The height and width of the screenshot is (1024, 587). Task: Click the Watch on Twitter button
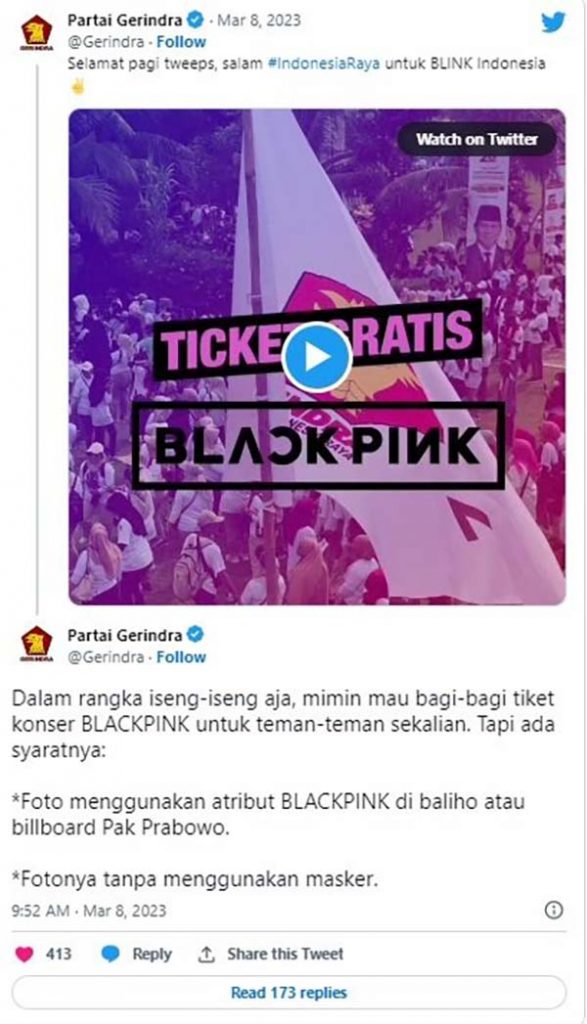[x=477, y=139]
